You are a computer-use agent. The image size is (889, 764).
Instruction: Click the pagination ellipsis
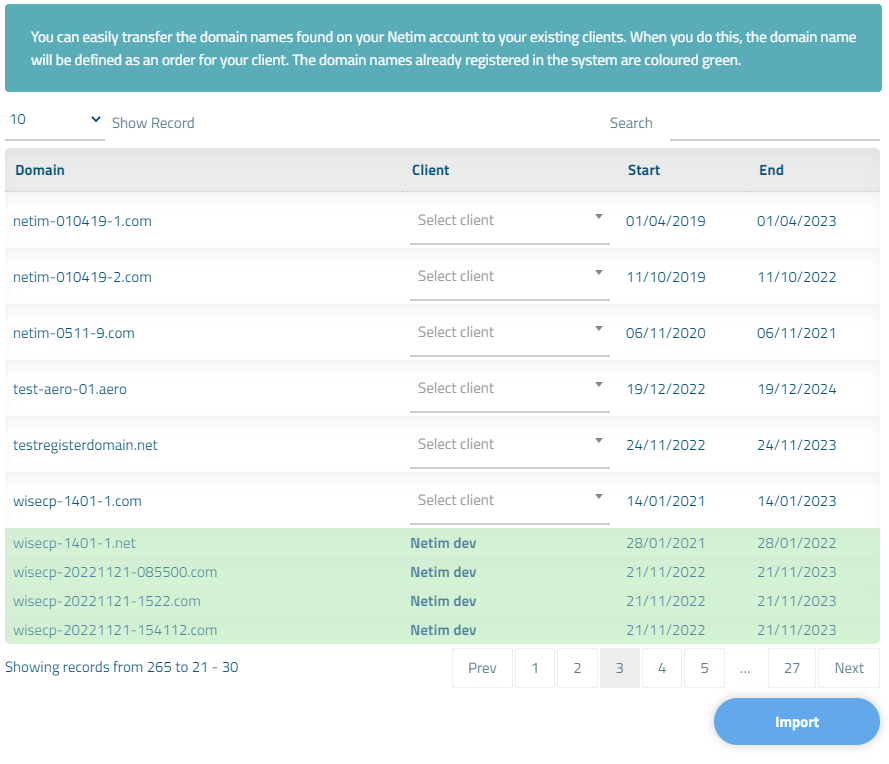[746, 669]
